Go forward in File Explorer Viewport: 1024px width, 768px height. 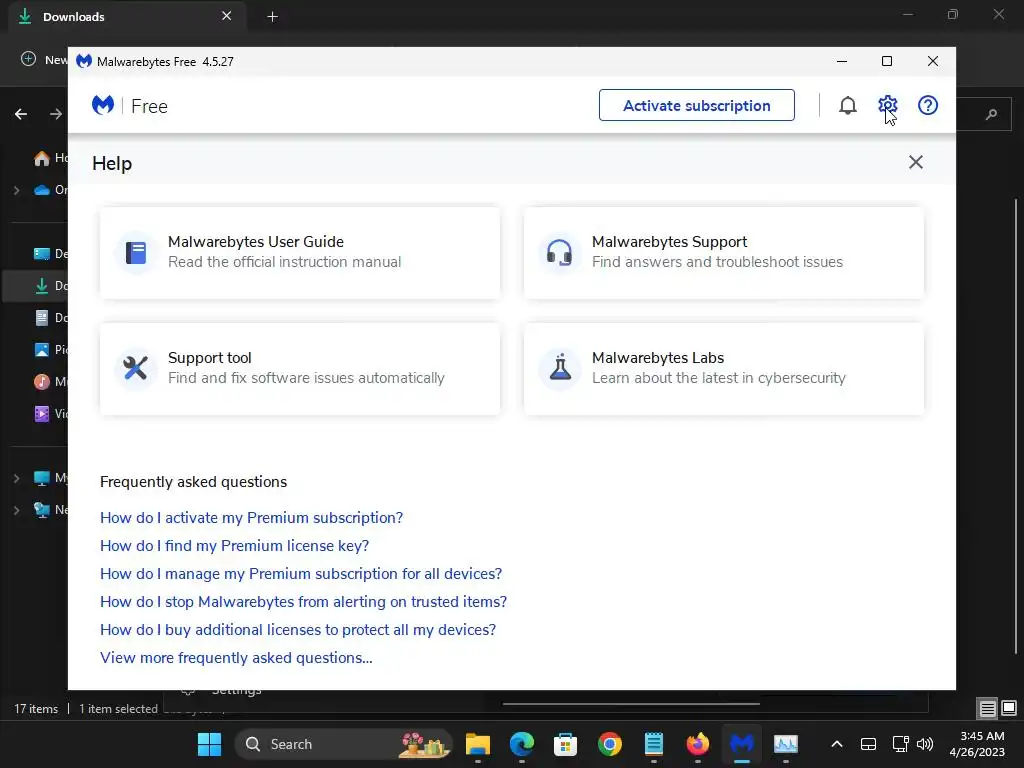56,114
